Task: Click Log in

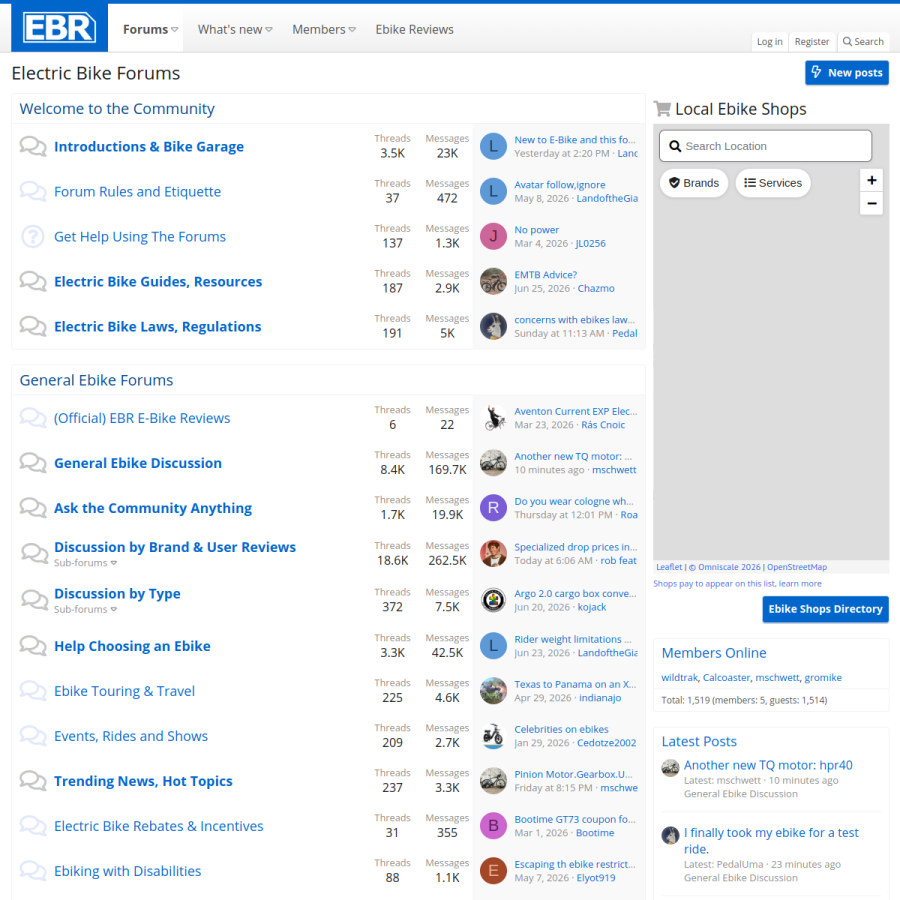Action: [769, 41]
